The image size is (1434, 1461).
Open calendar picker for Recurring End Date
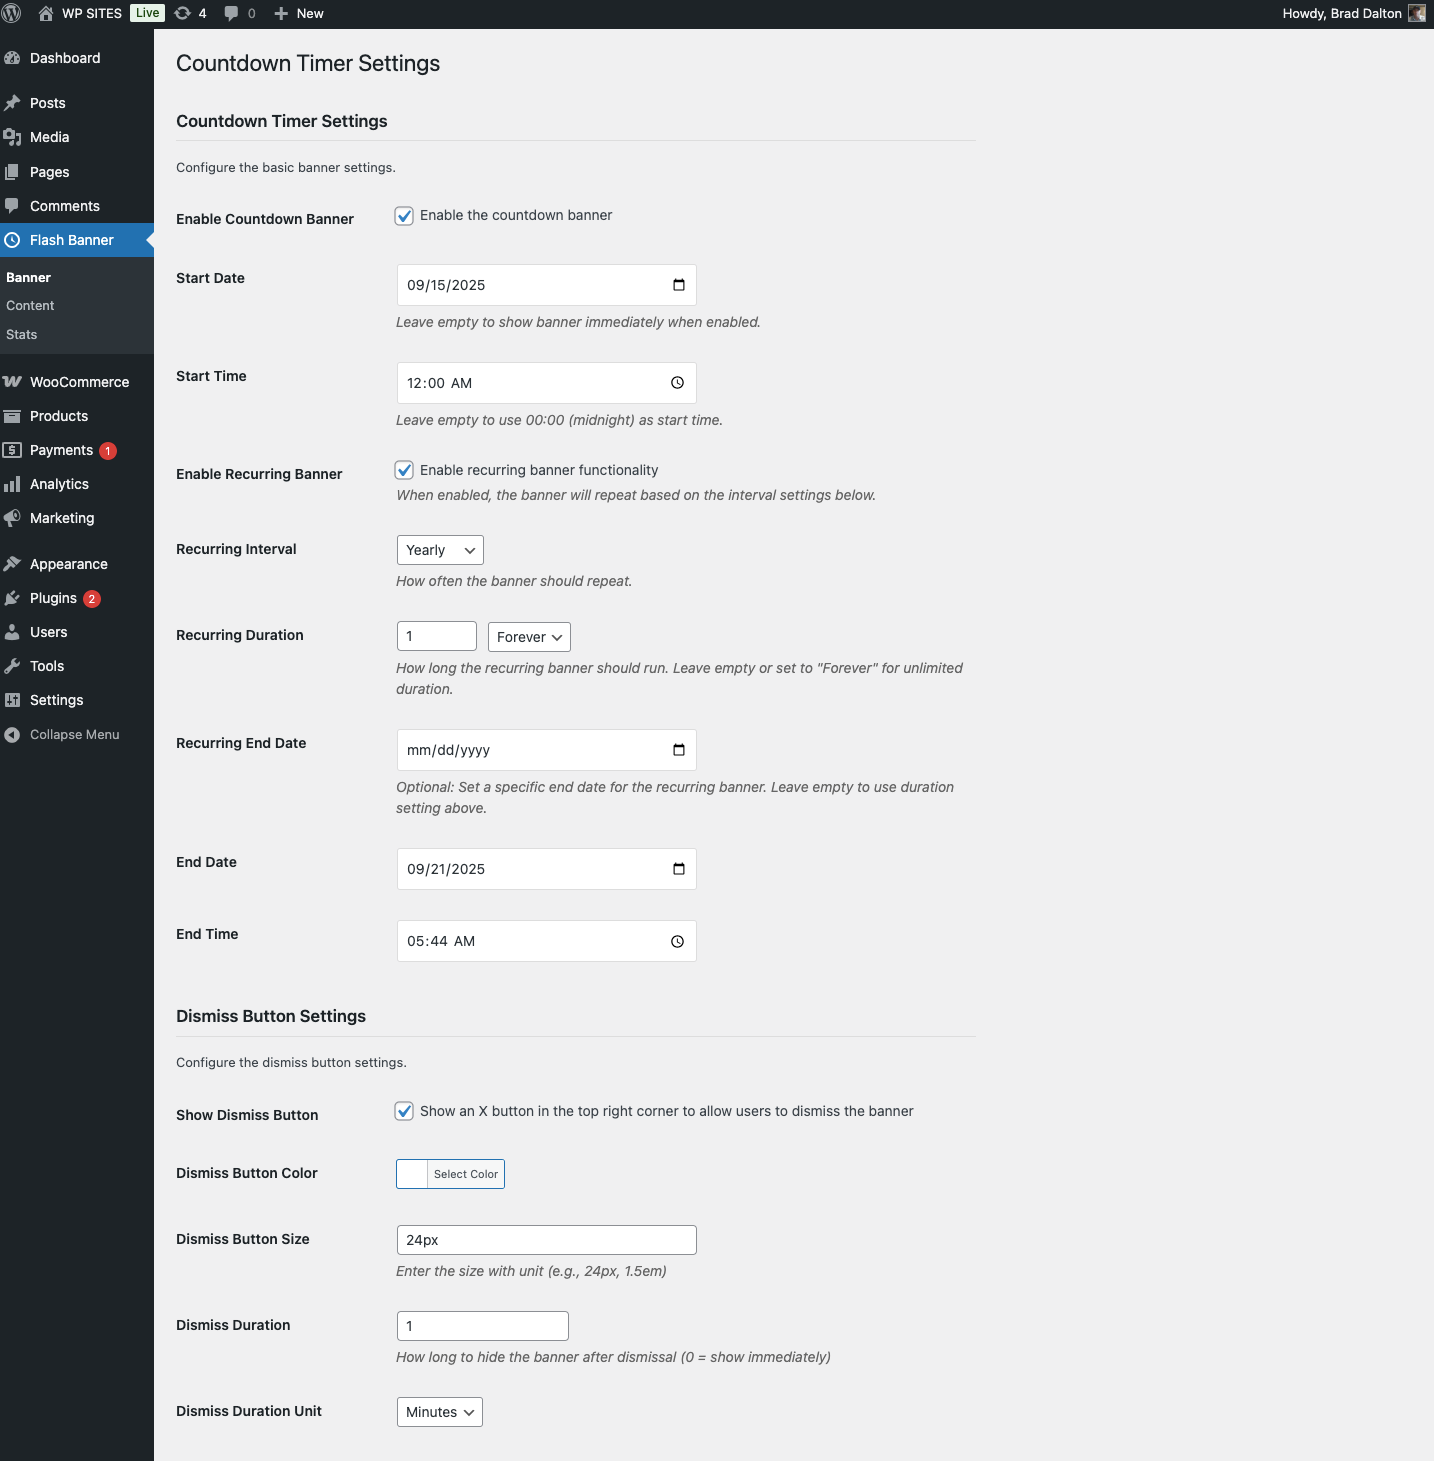tap(679, 750)
